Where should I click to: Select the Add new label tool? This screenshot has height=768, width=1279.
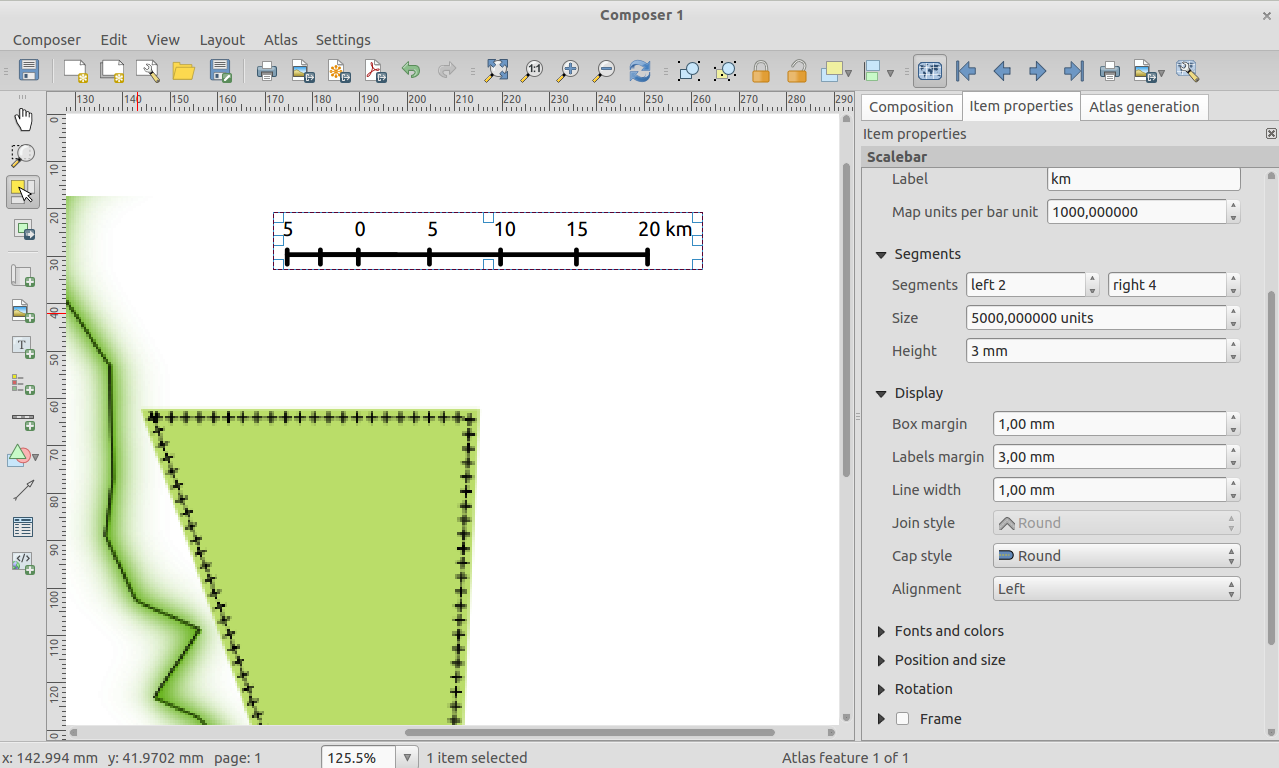point(23,347)
